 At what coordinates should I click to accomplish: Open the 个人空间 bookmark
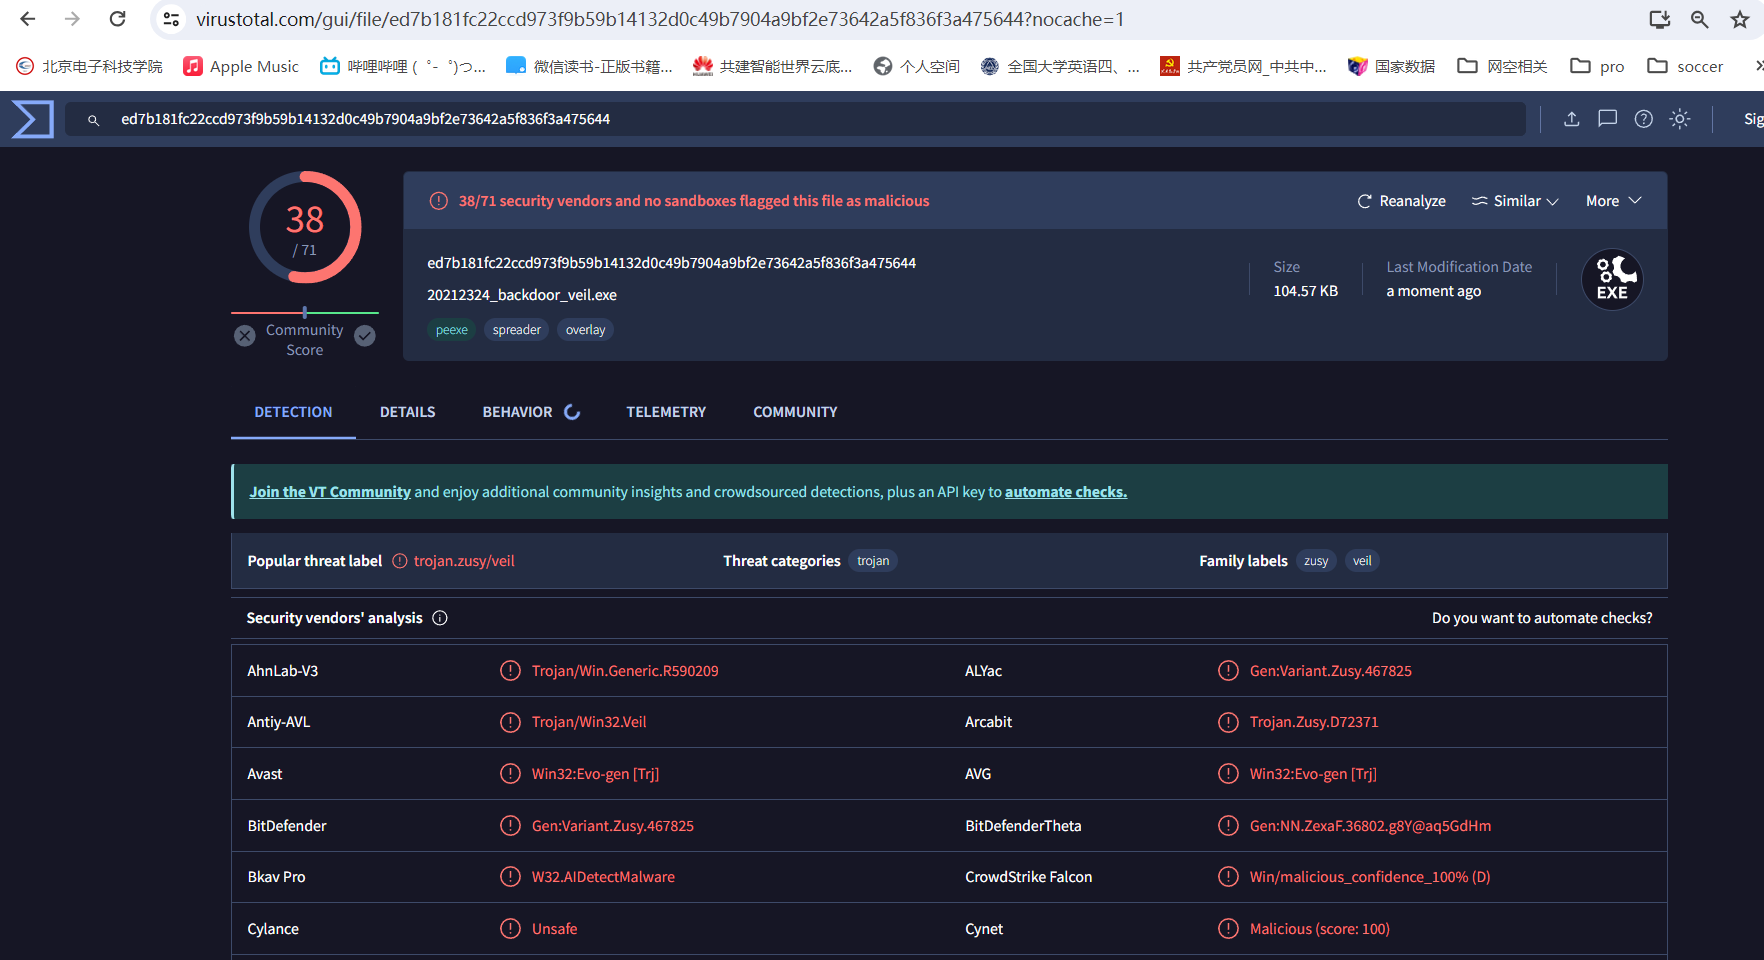916,66
